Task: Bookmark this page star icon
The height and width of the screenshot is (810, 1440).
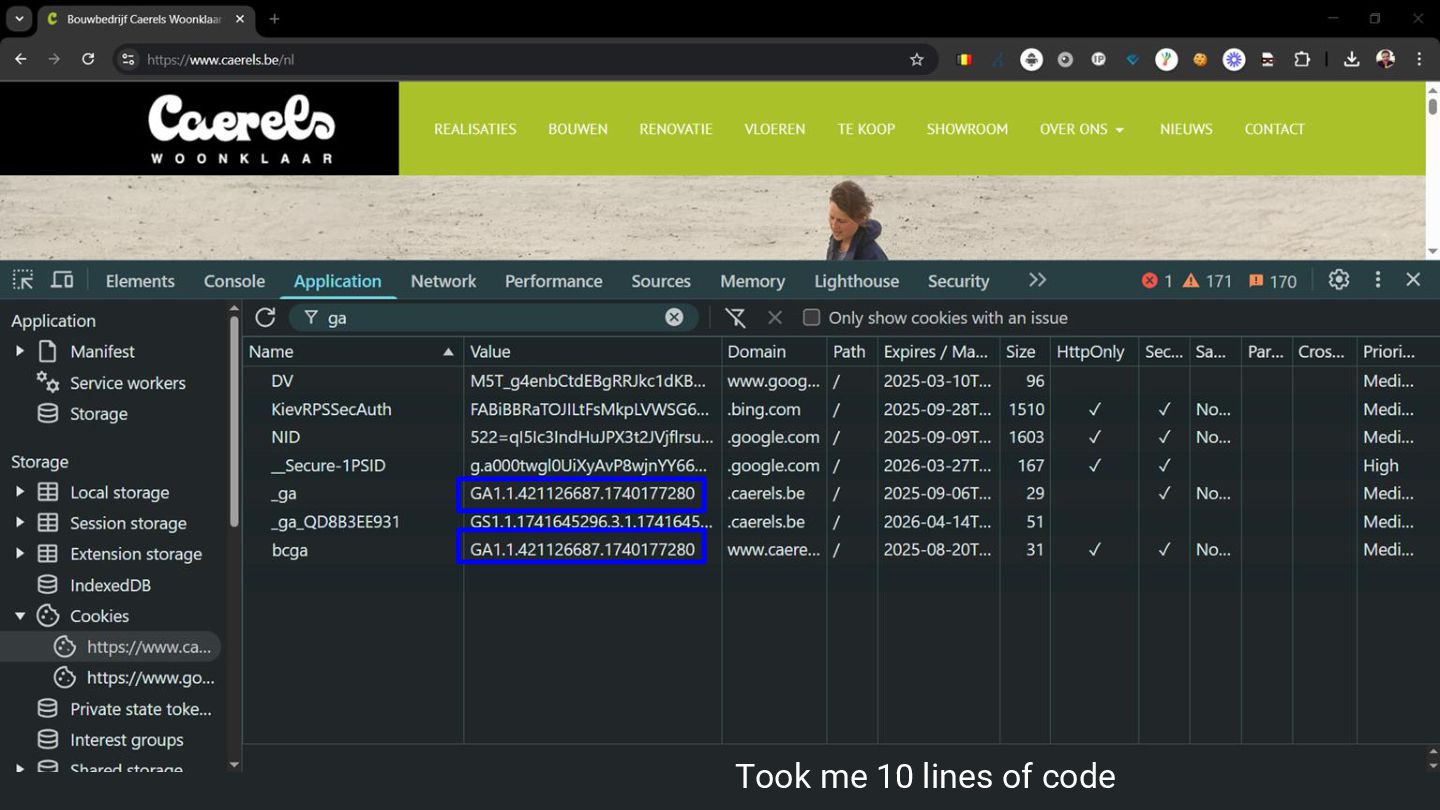Action: [916, 59]
